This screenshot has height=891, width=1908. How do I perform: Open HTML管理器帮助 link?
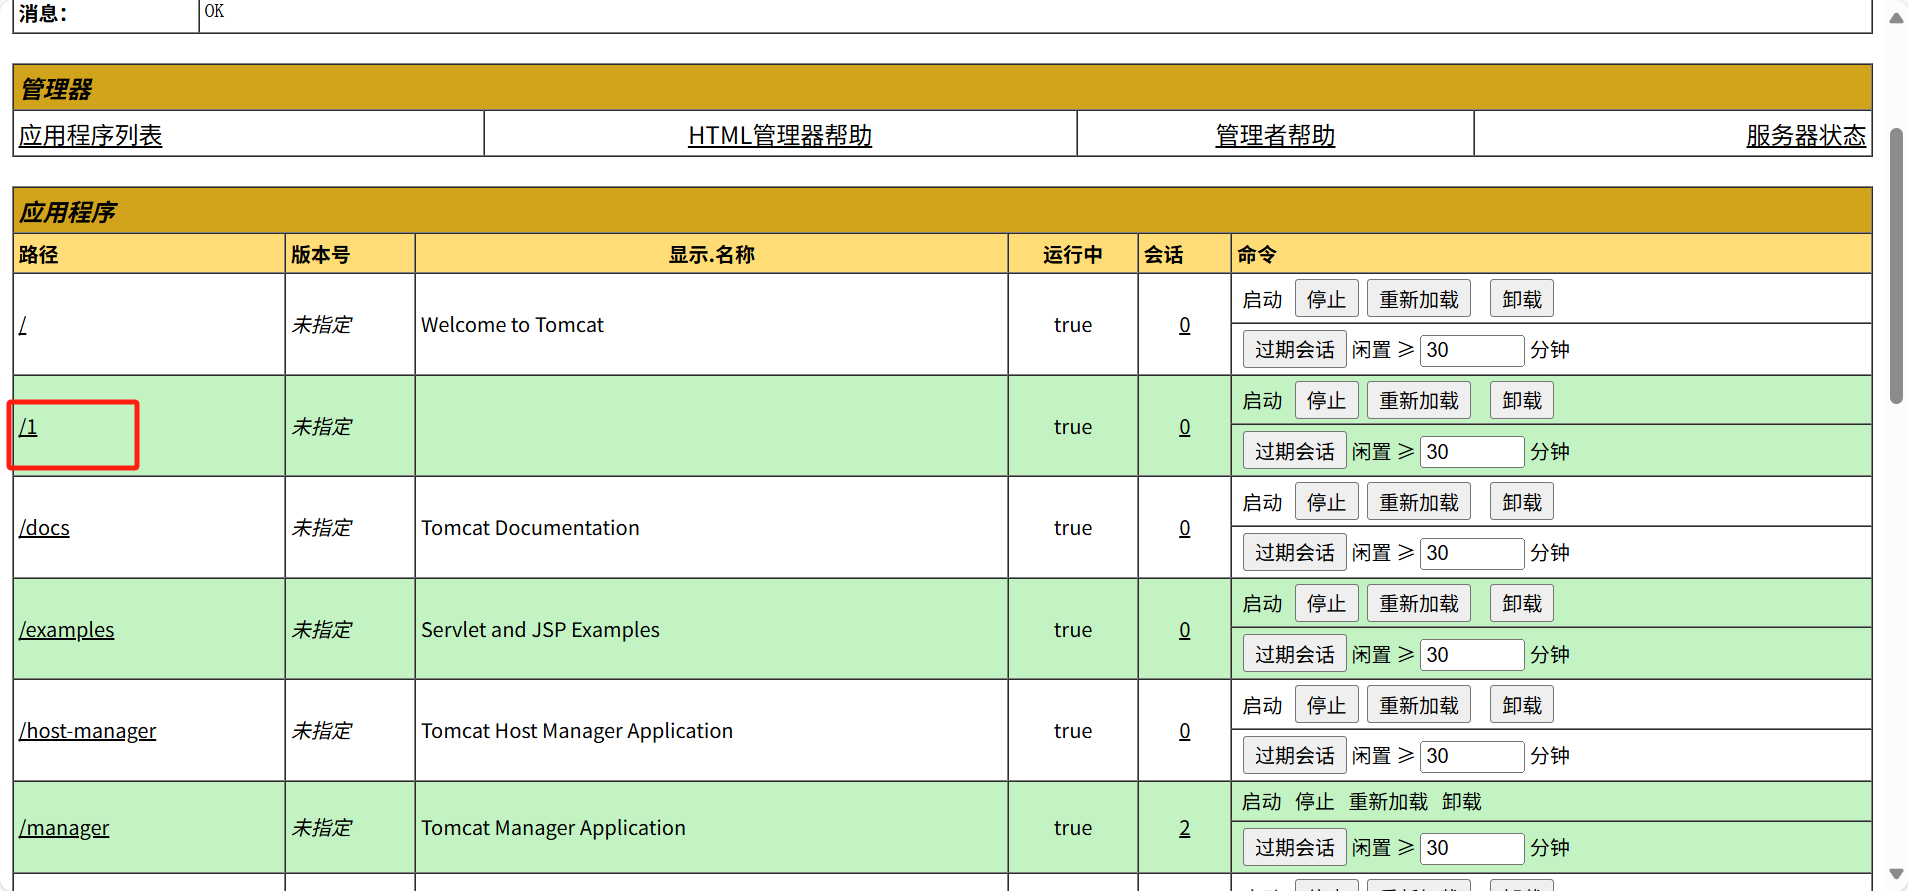click(x=780, y=135)
